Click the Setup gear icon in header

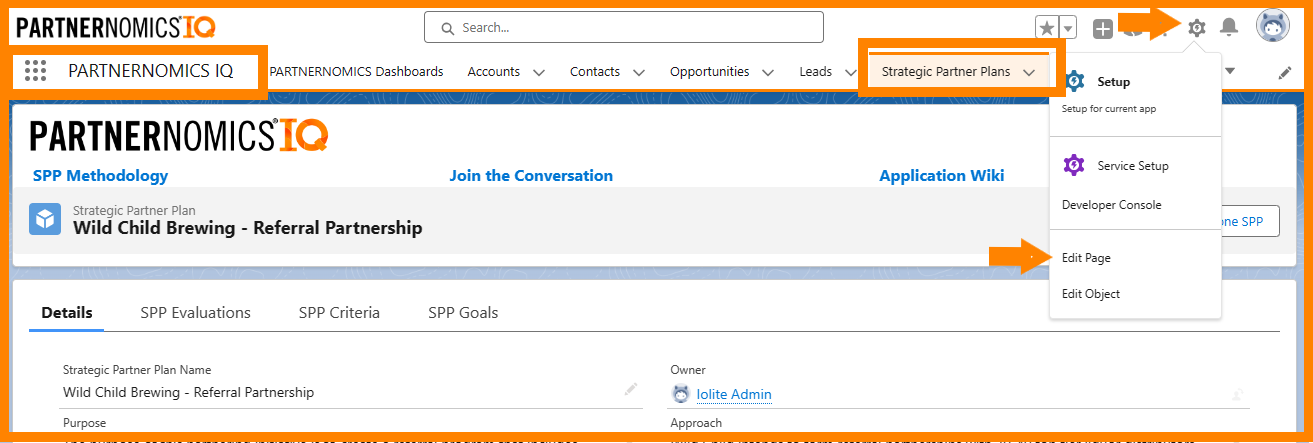[x=1196, y=28]
